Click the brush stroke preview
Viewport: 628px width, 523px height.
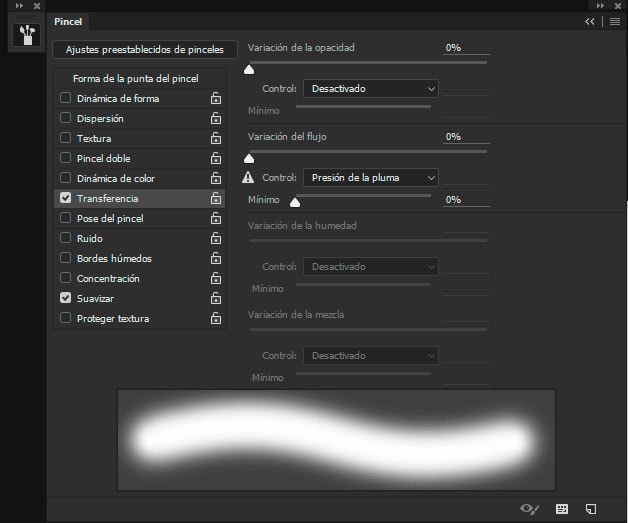(x=336, y=440)
